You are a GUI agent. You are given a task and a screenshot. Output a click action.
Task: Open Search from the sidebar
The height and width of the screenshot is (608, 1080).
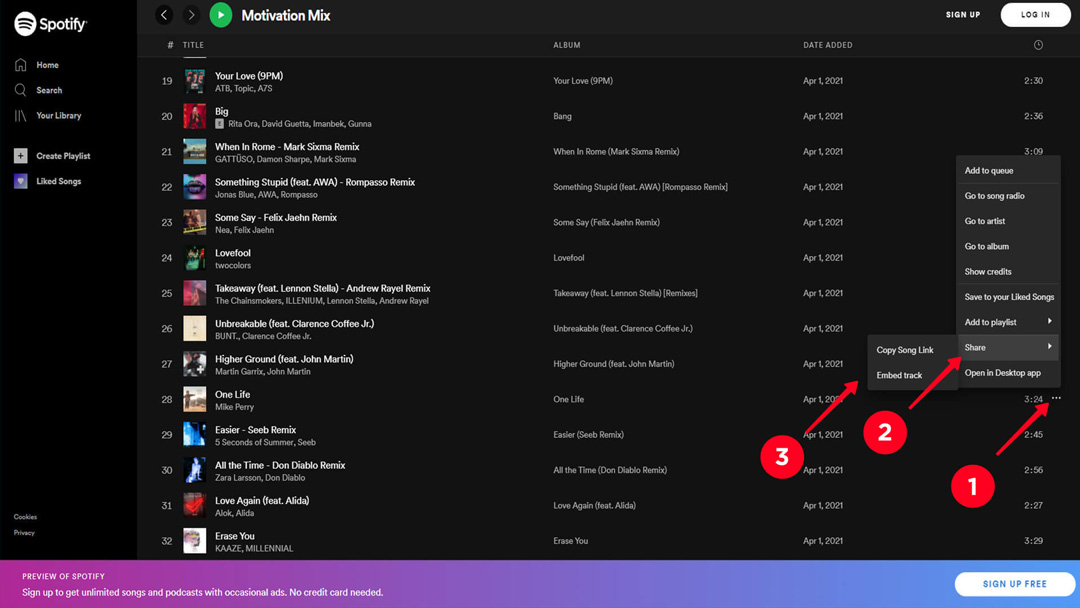tap(39, 90)
